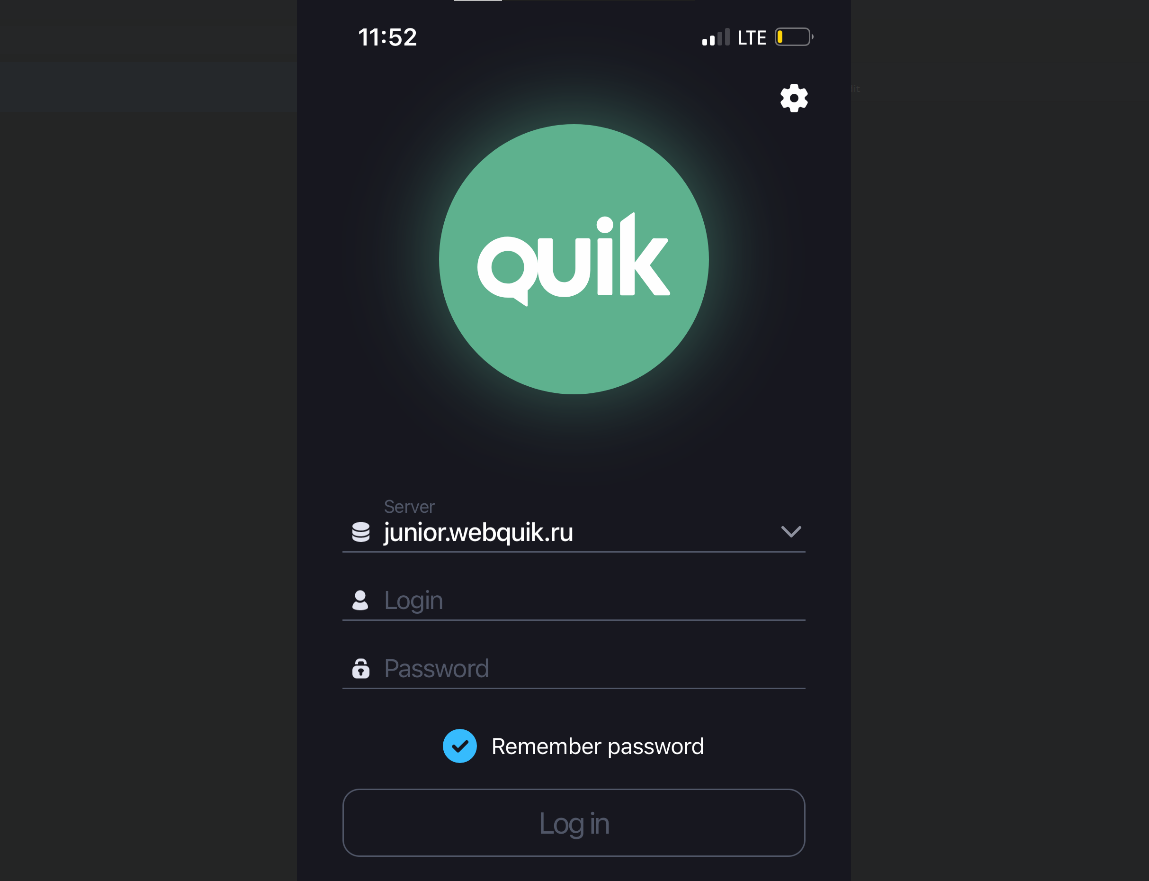
Task: Click the Log in button
Action: pyautogui.click(x=574, y=822)
